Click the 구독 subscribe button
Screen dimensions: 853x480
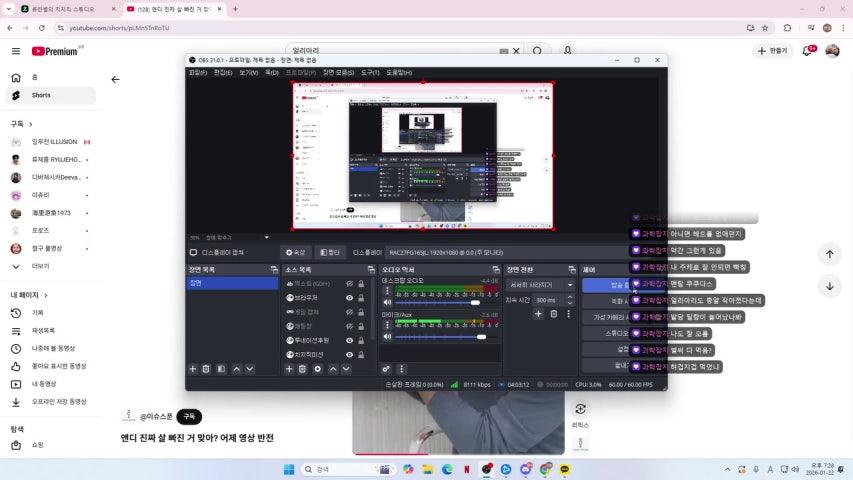click(x=190, y=416)
